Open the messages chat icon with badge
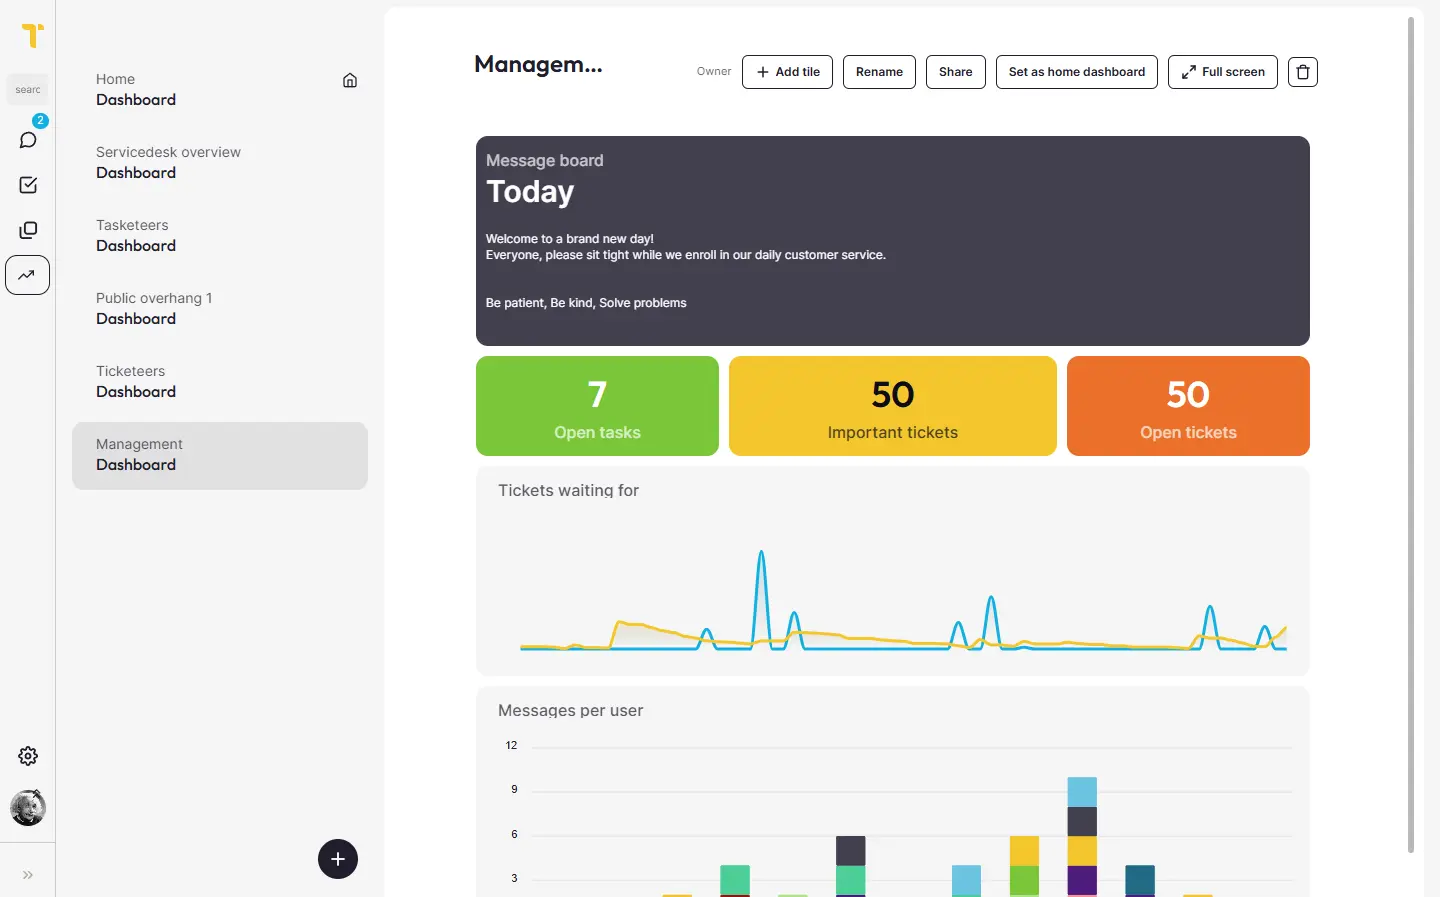Screen dimensions: 1440x897 28,140
